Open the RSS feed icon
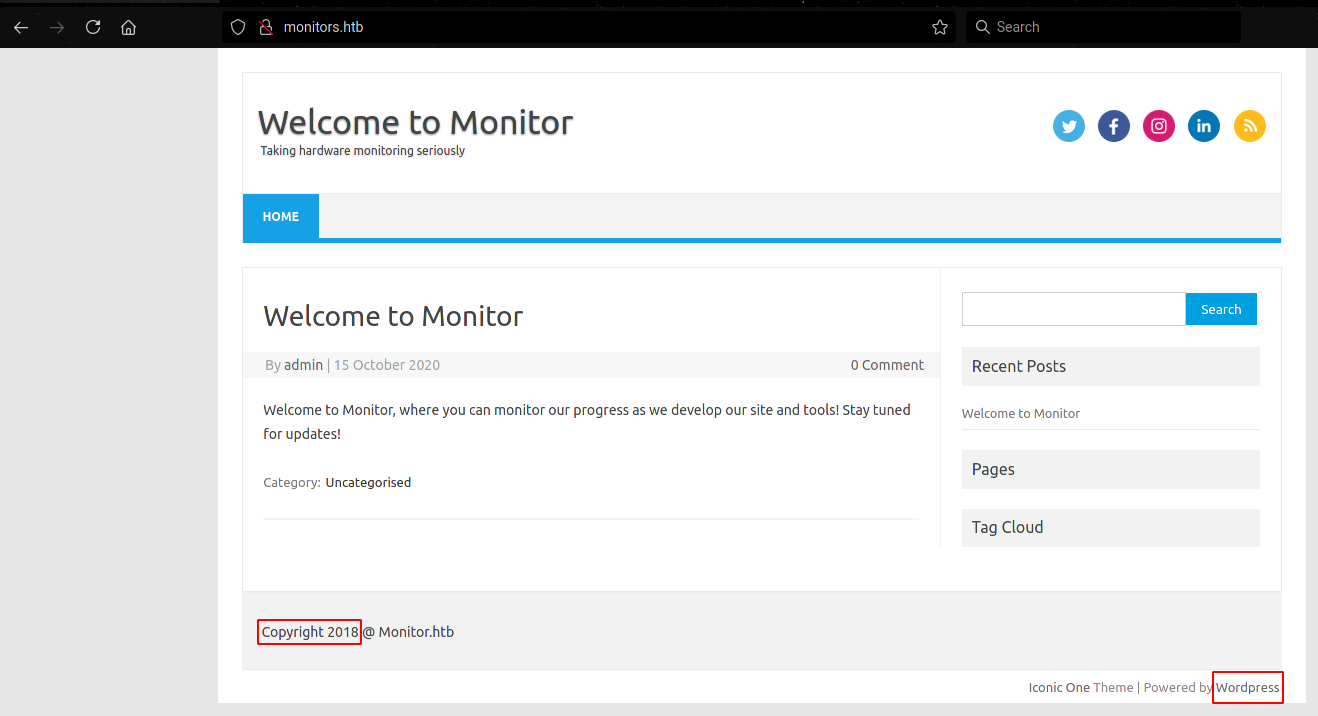1318x716 pixels. pyautogui.click(x=1249, y=126)
